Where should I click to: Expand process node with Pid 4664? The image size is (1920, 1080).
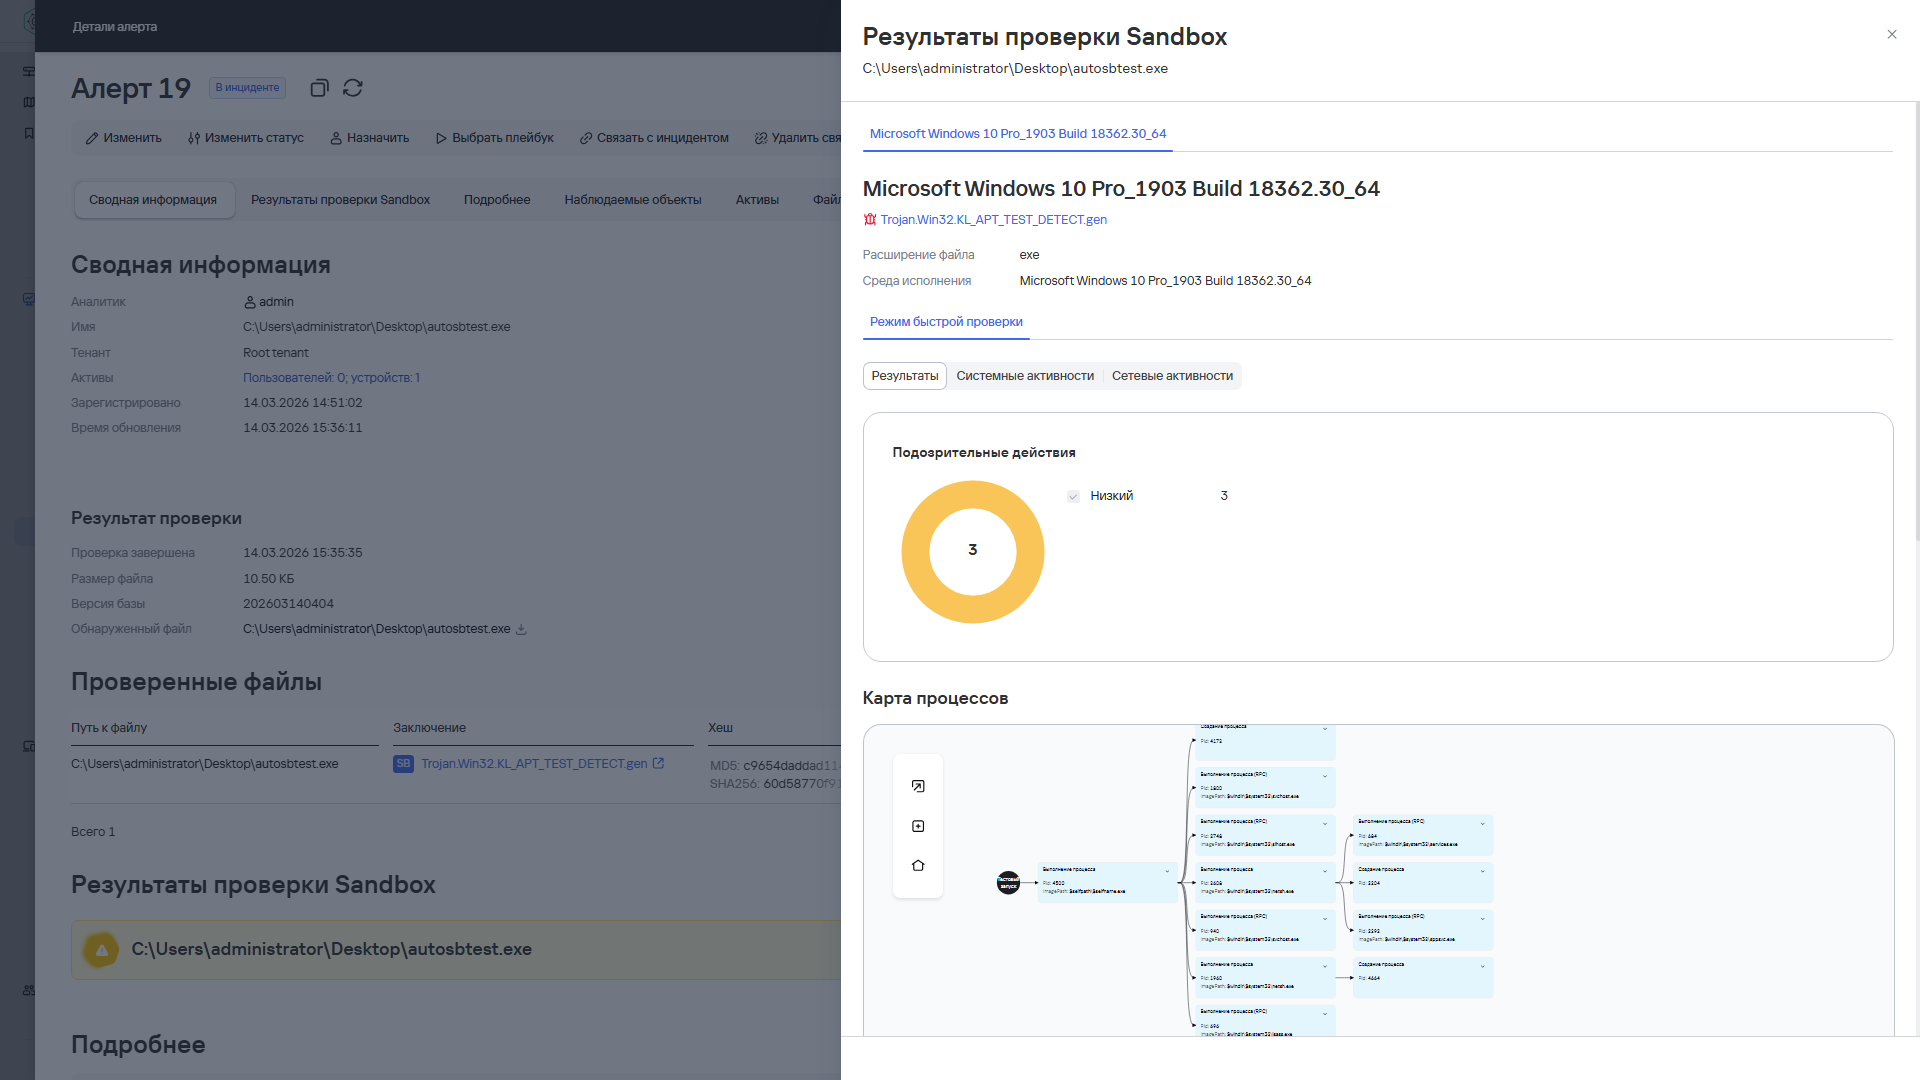[1482, 966]
